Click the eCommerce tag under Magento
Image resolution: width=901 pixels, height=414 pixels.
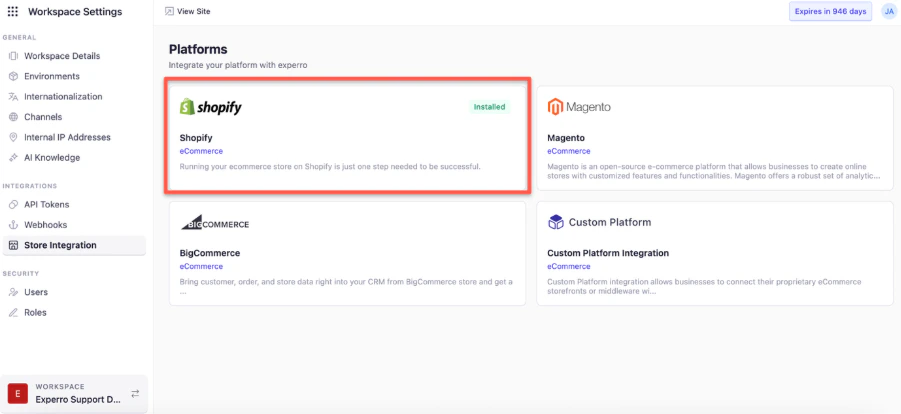click(569, 151)
